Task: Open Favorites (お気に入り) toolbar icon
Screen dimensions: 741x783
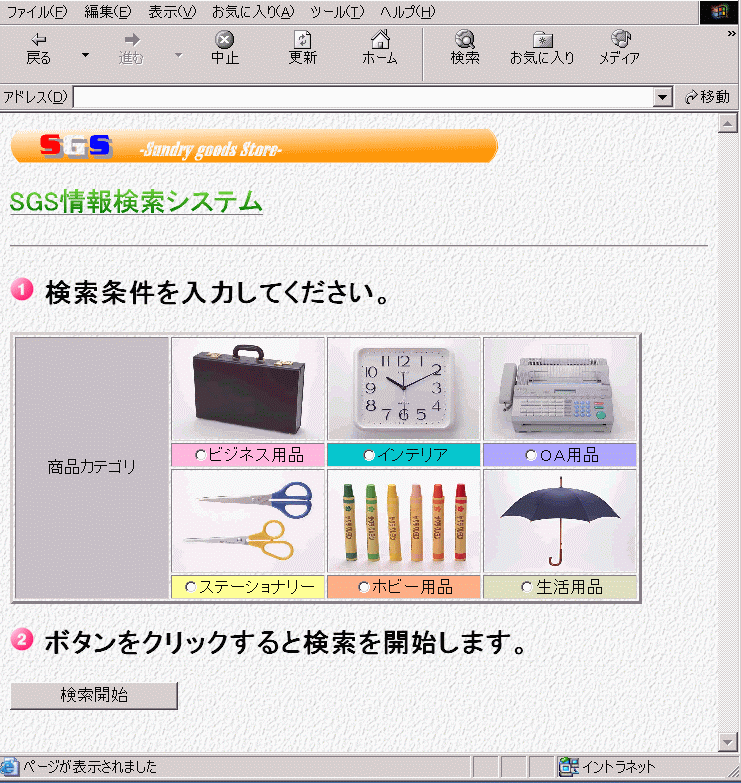Action: (542, 40)
